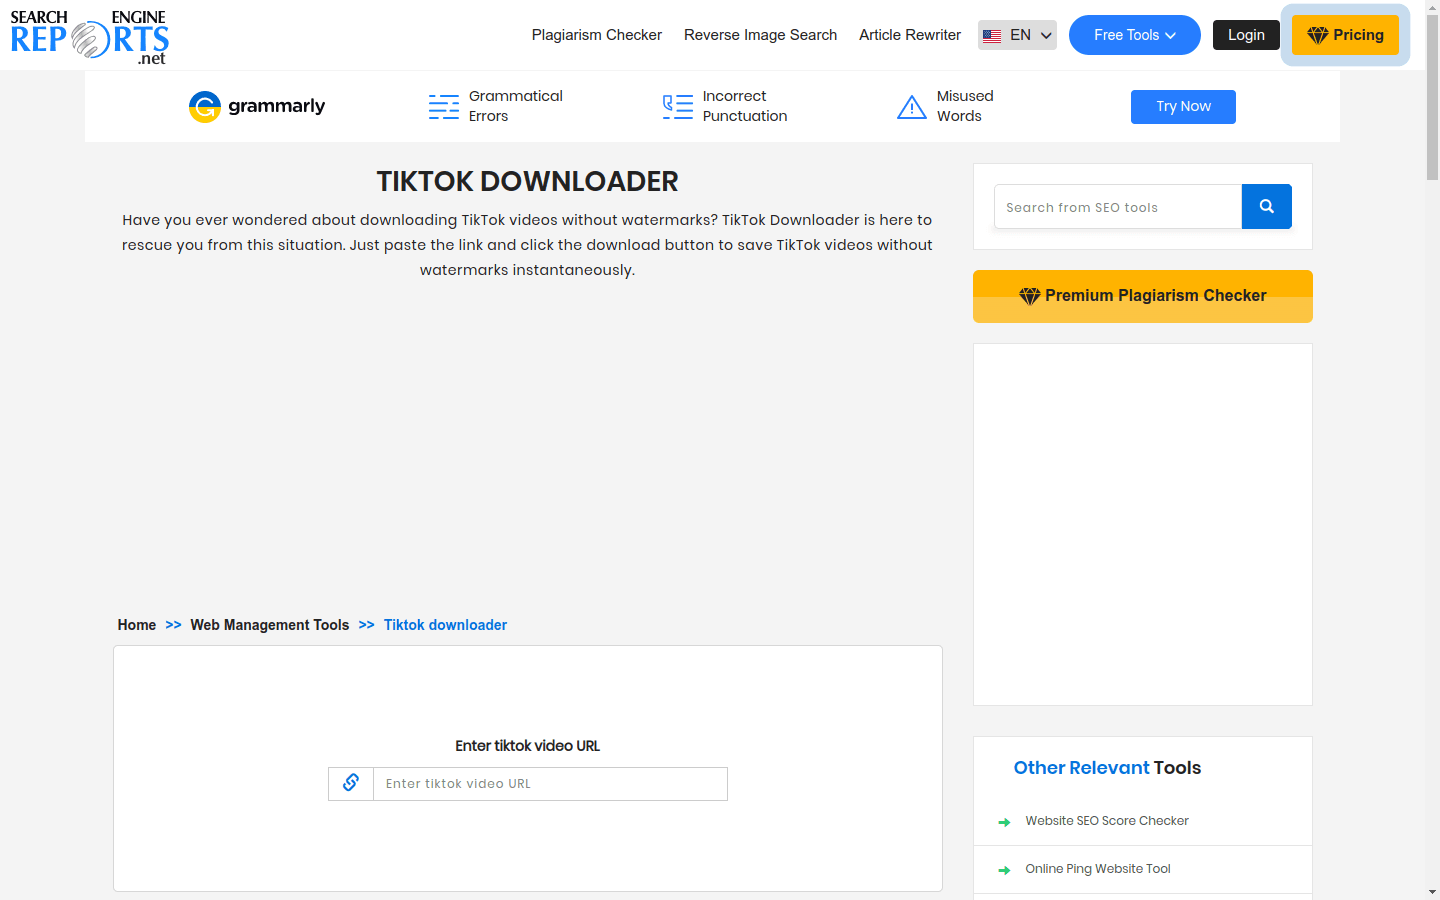Viewport: 1440px width, 900px height.
Task: Select the Grammatical Errors icon
Action: (x=443, y=106)
